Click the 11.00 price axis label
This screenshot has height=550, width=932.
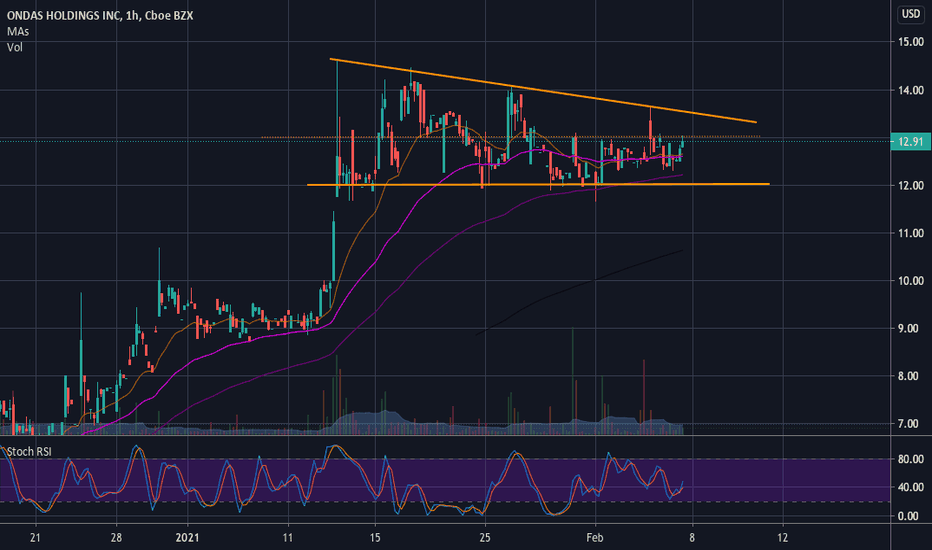click(911, 233)
